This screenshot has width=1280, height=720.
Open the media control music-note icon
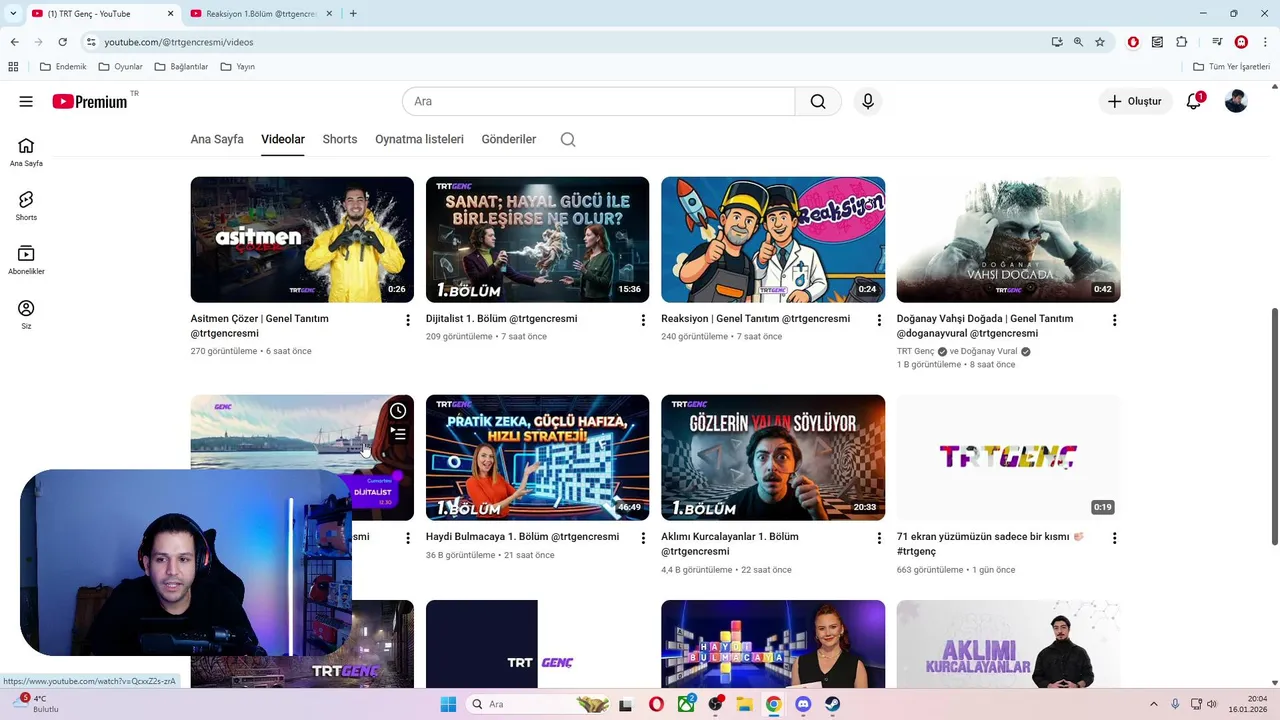click(1217, 42)
